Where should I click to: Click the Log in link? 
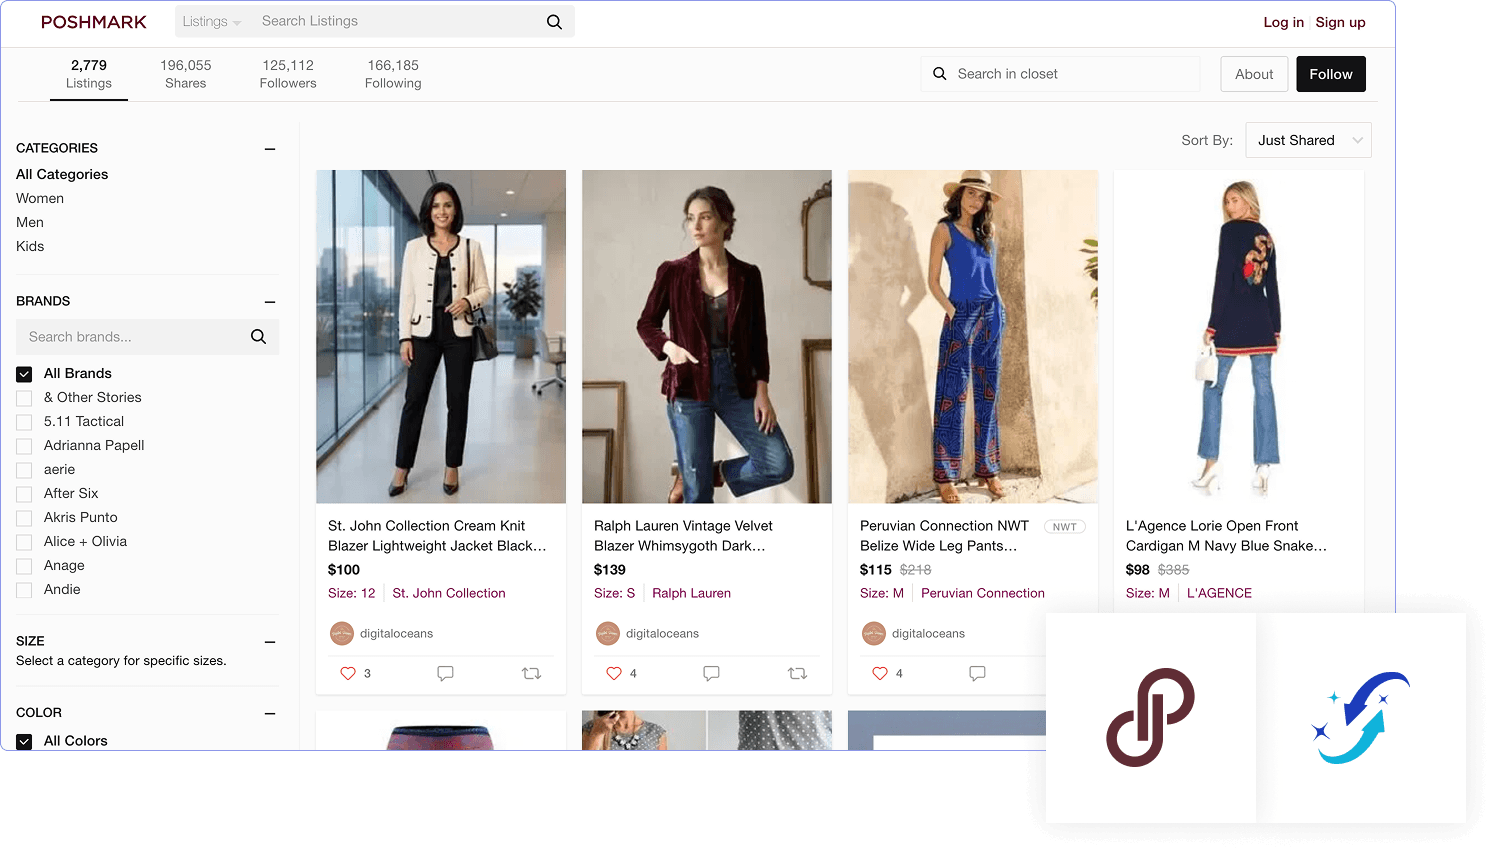[x=1284, y=22]
